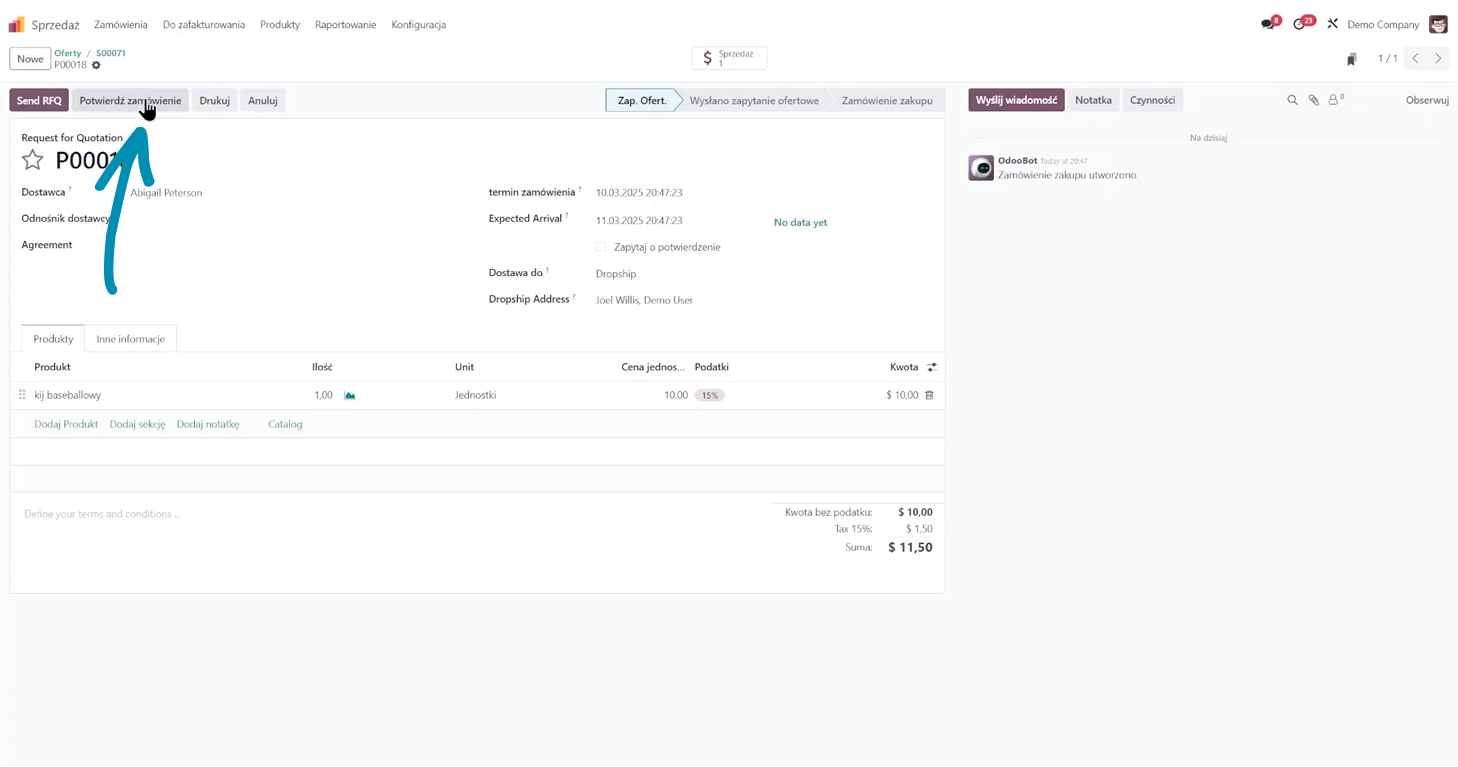Open the gear actions icon next to P00018
Viewport: 1458px width, 767px height.
click(96, 66)
